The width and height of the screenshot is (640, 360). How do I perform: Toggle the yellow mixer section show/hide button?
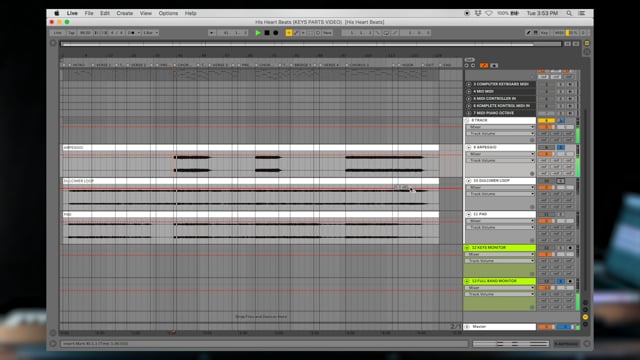click(585, 317)
